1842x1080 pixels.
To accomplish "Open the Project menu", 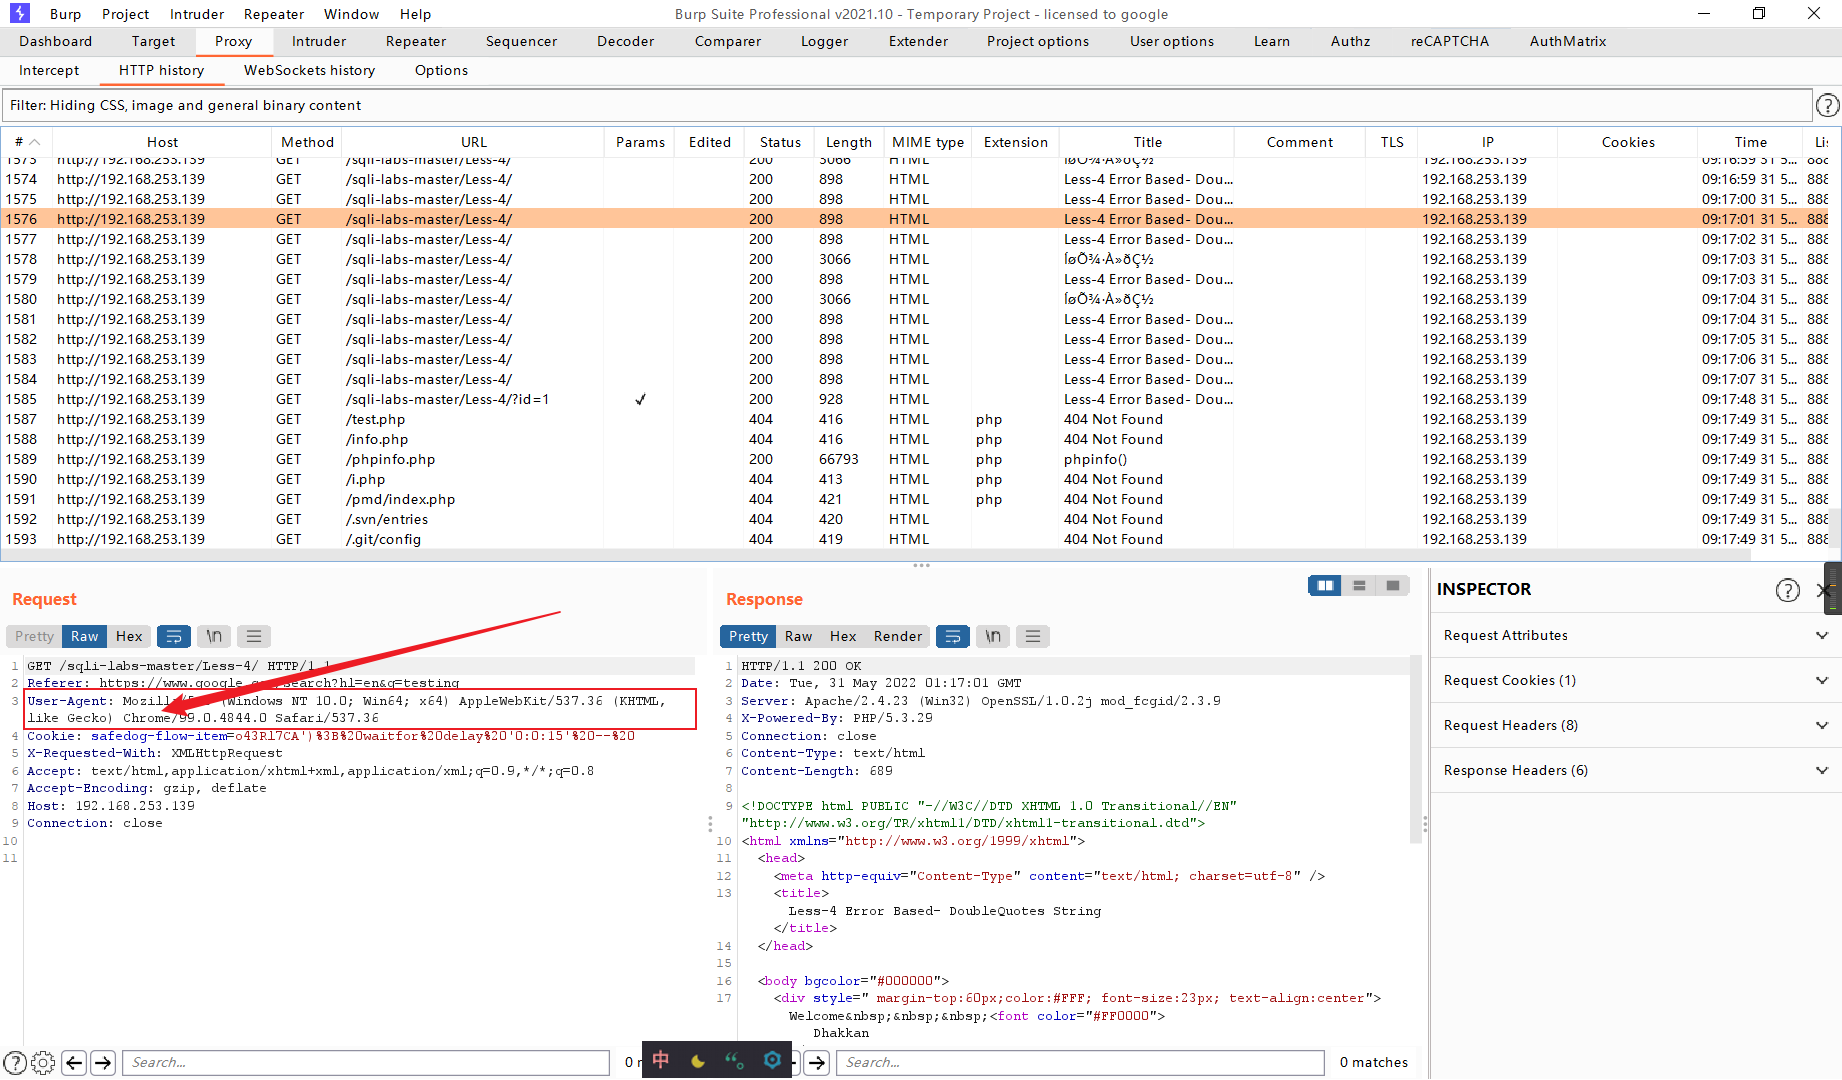I will (125, 14).
